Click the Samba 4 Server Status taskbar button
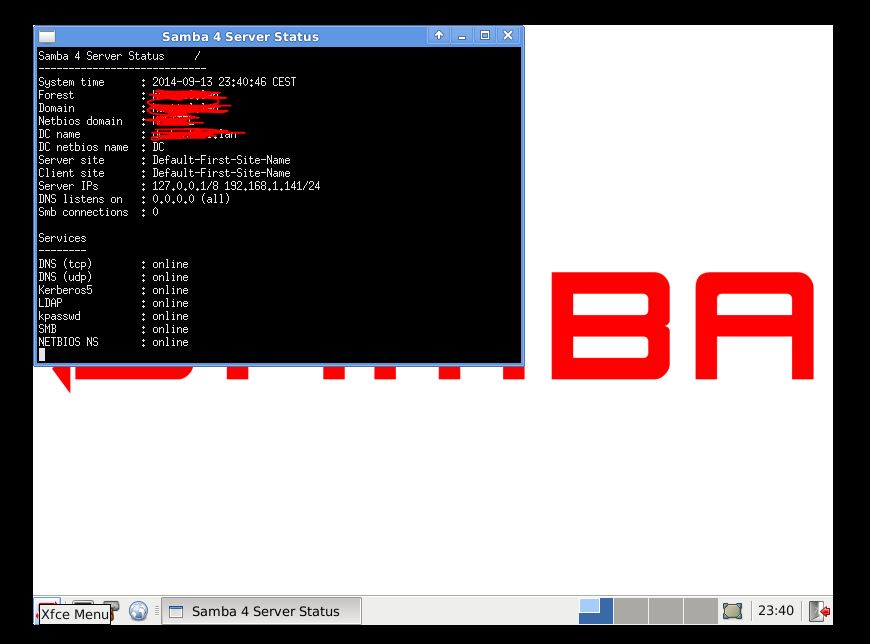870x644 pixels. 261,611
